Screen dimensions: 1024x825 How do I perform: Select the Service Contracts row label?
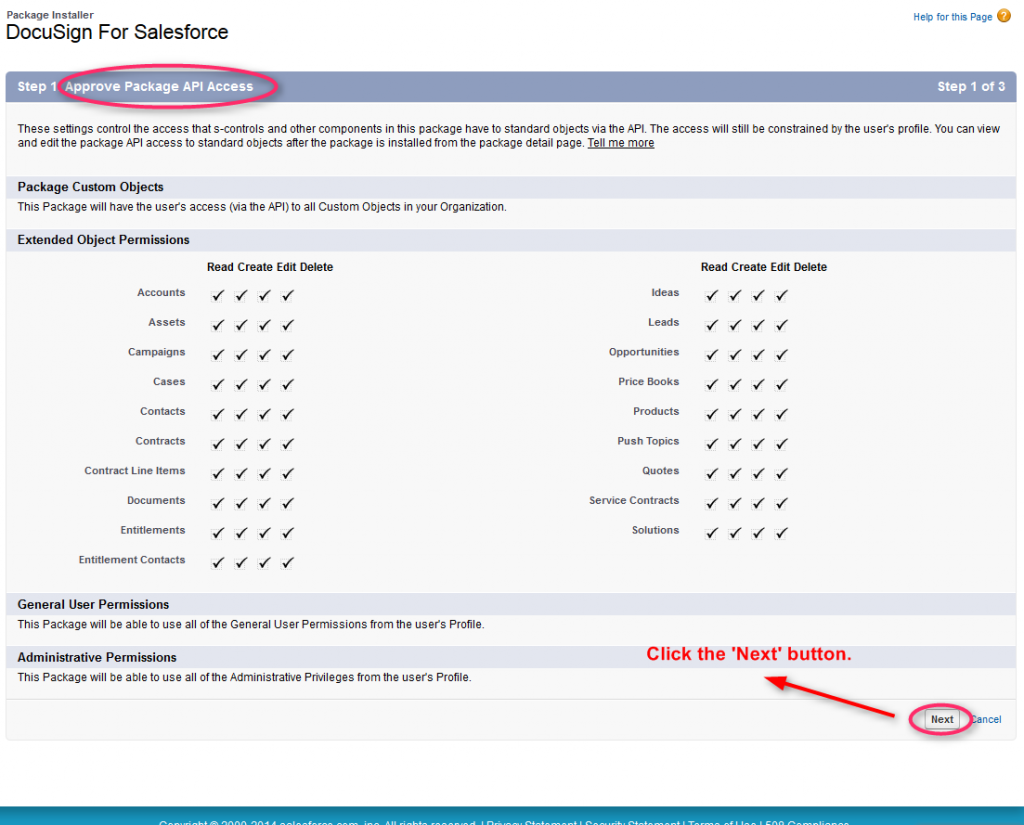pos(634,500)
